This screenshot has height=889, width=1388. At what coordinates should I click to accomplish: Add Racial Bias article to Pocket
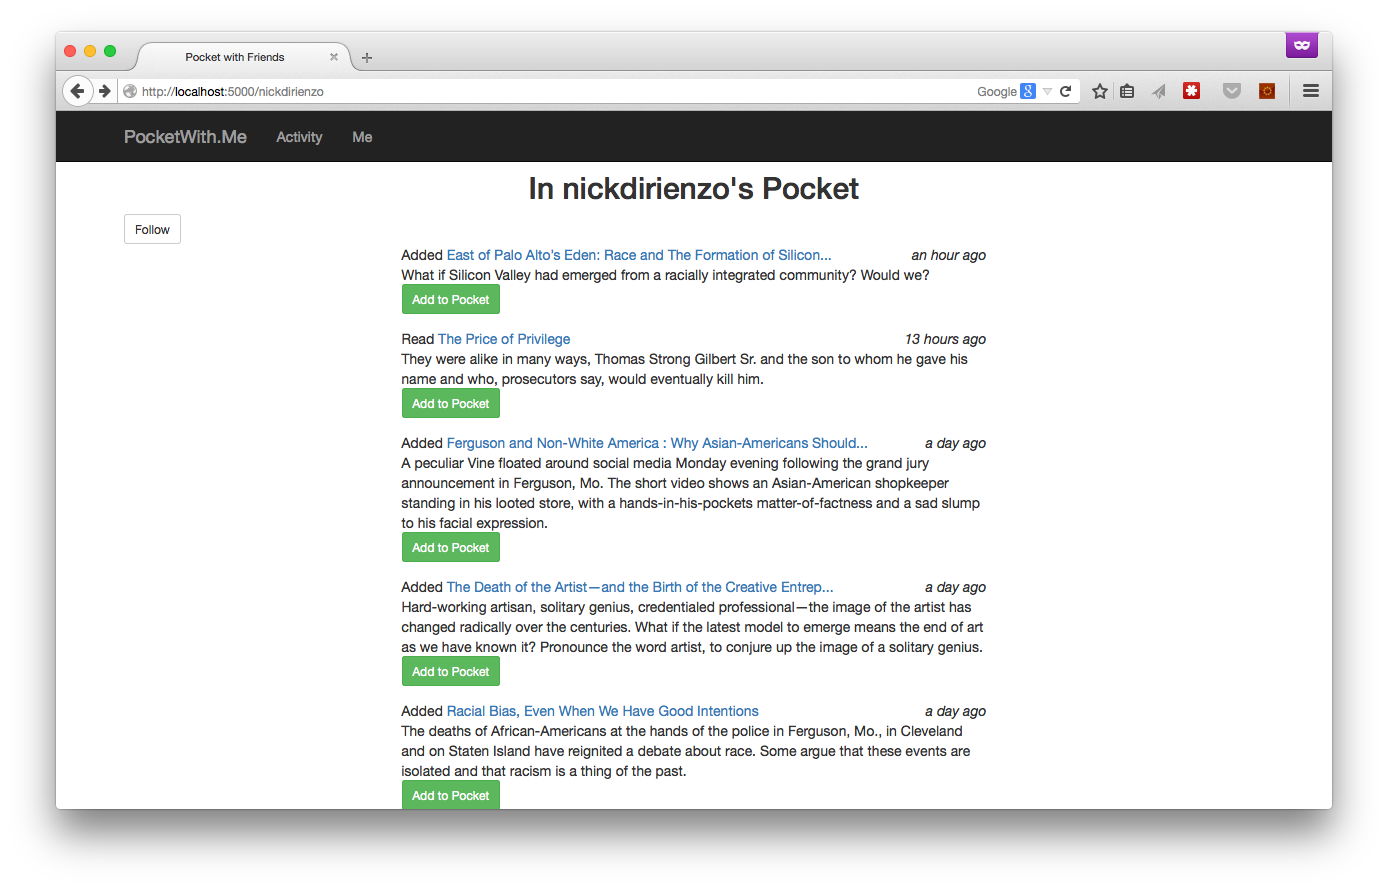[x=451, y=795]
